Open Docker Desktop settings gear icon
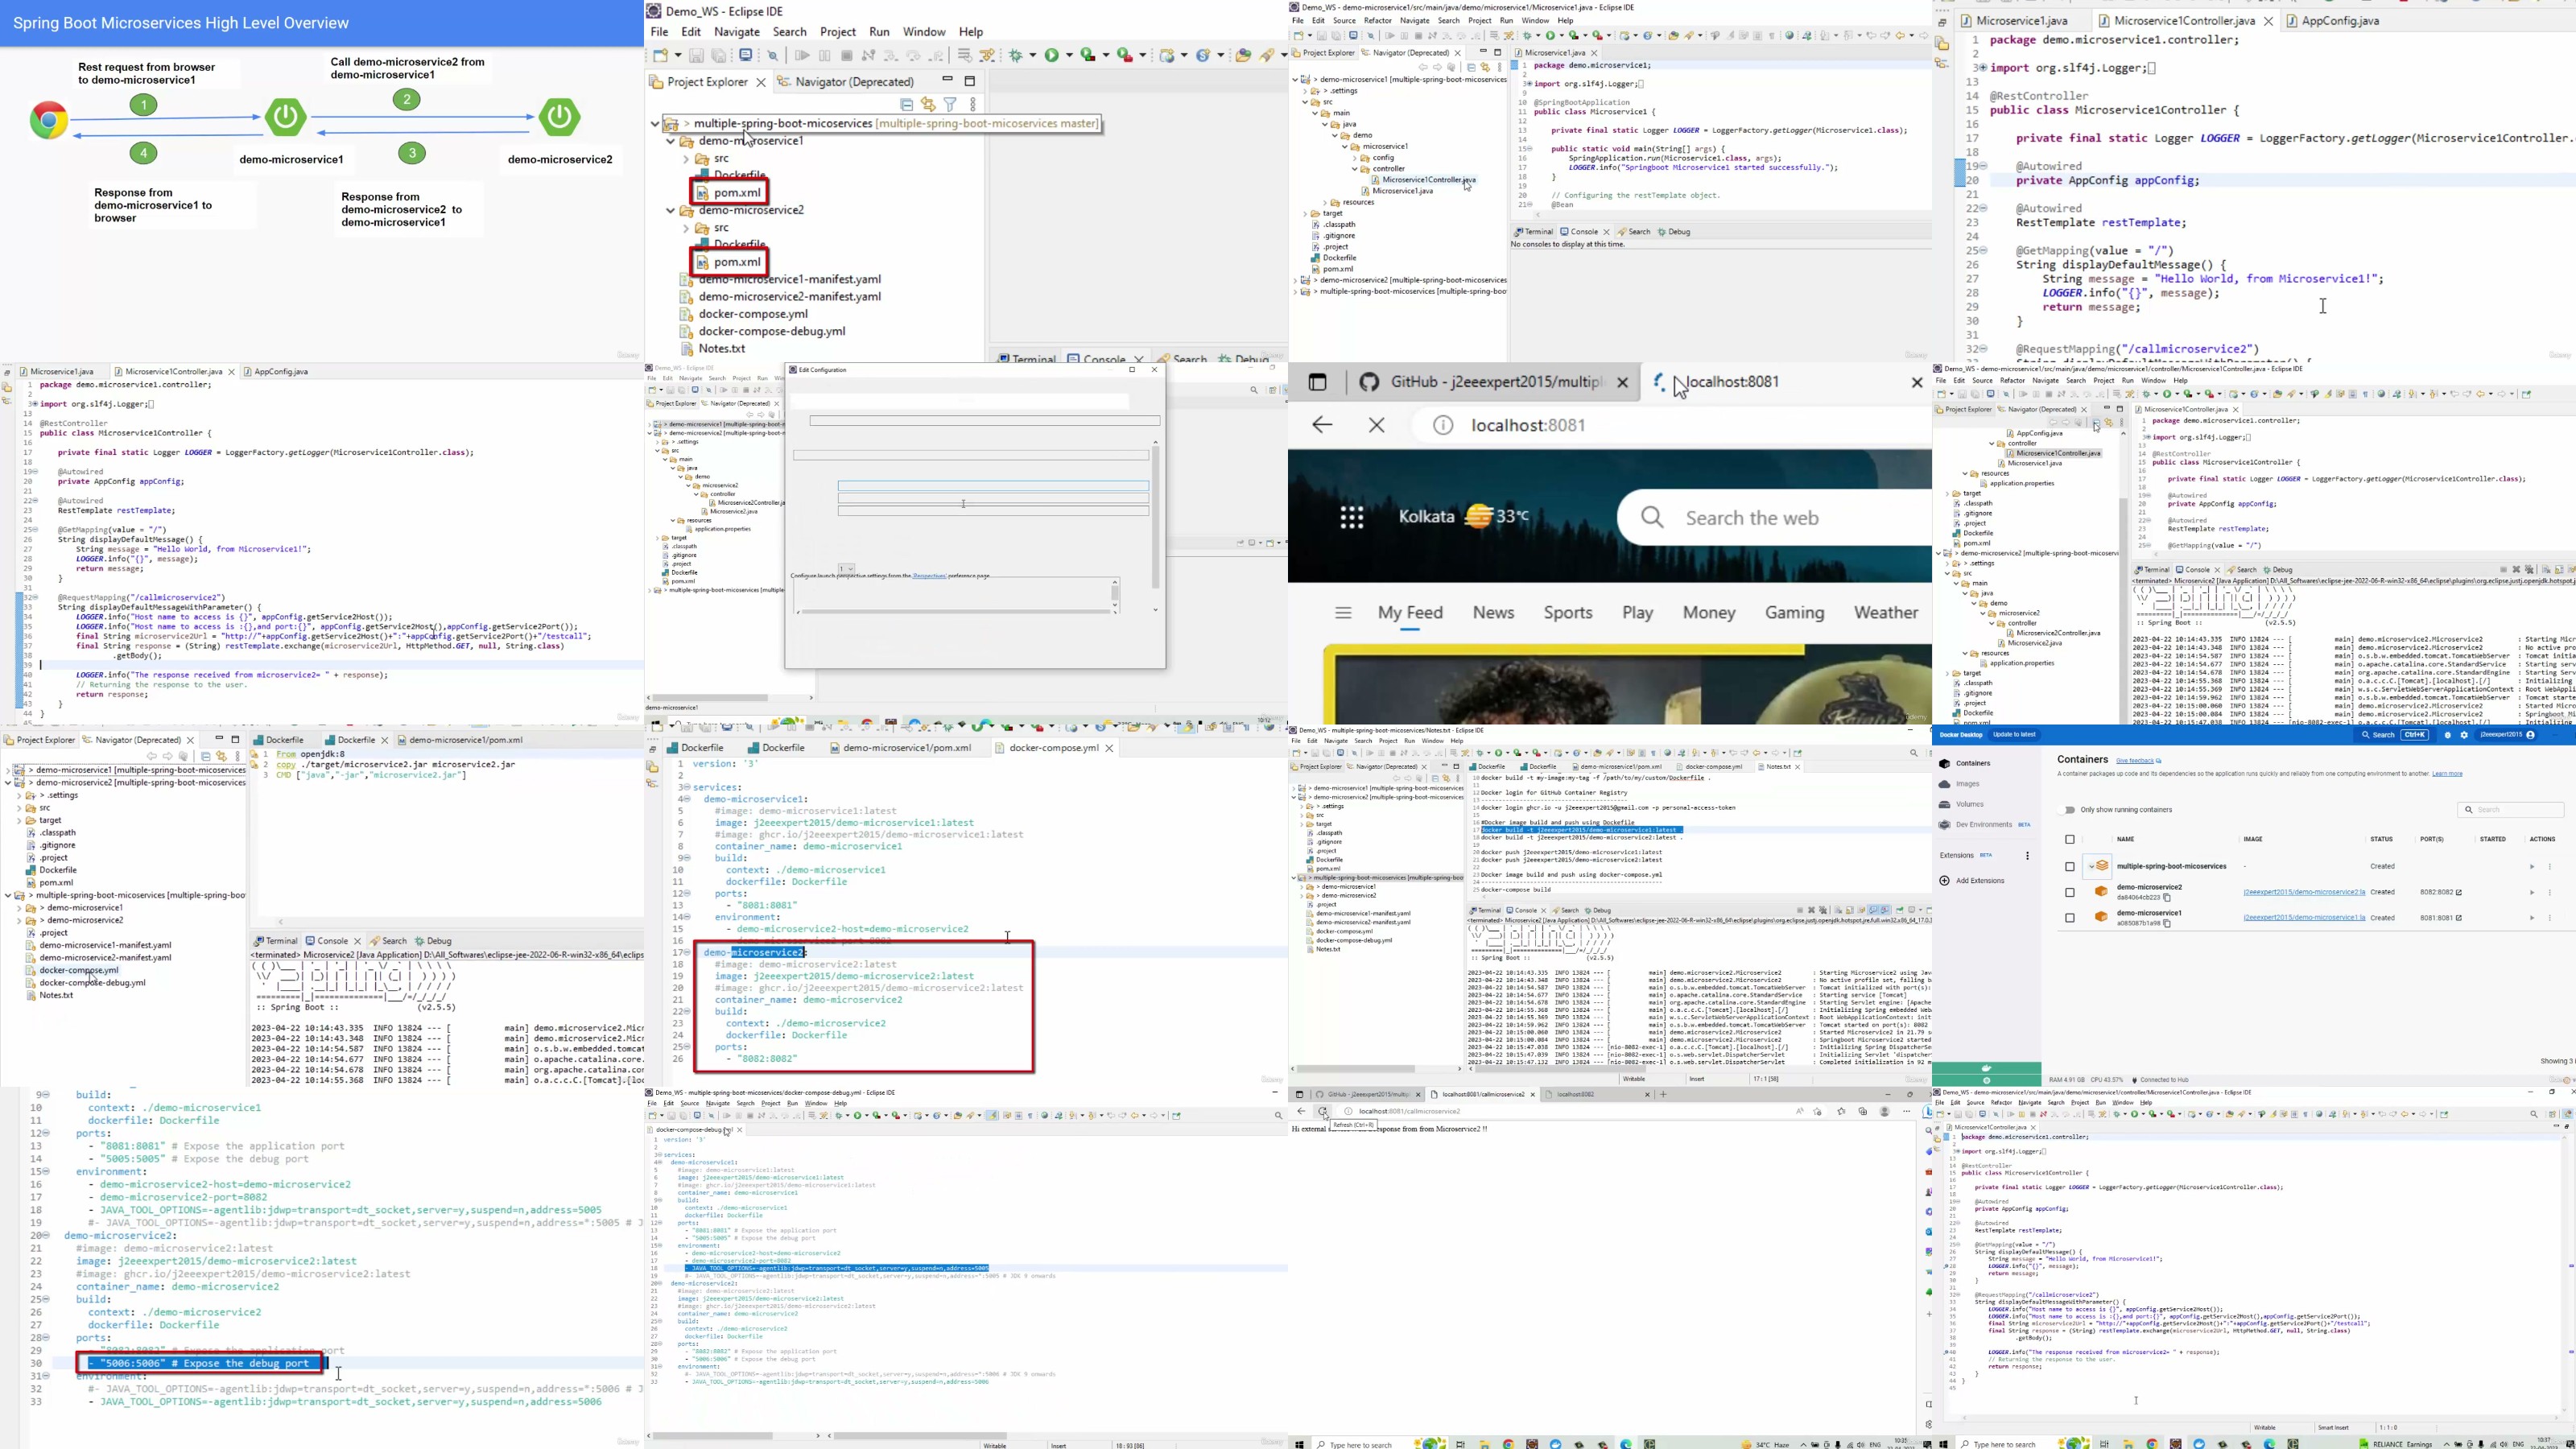 coord(2464,735)
